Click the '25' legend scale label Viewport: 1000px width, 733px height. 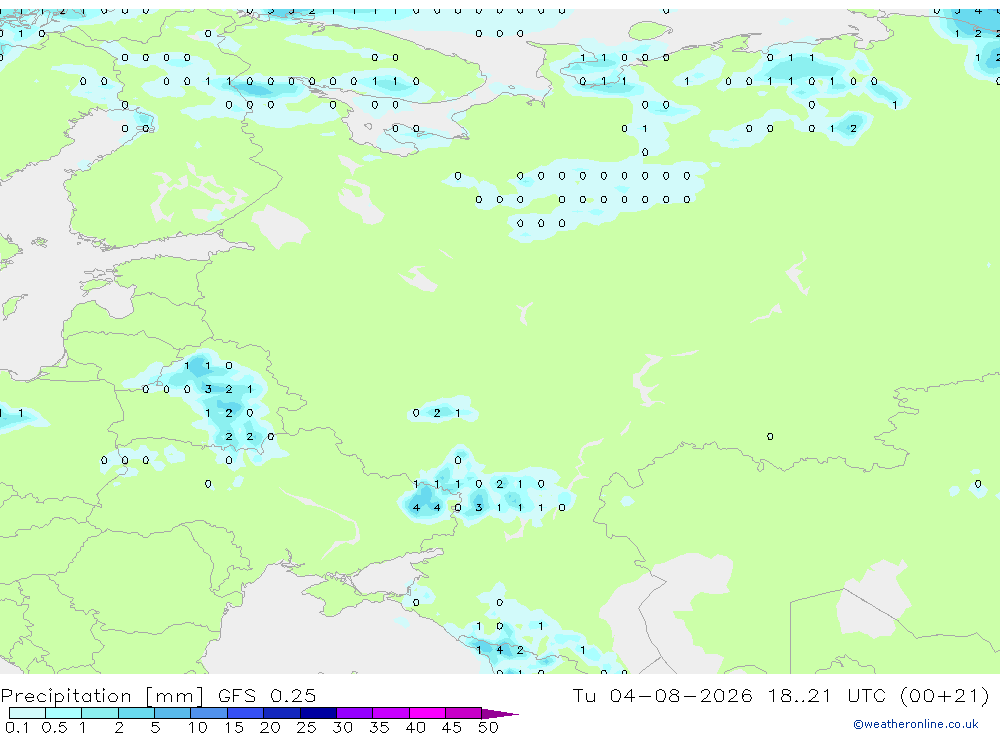click(307, 727)
